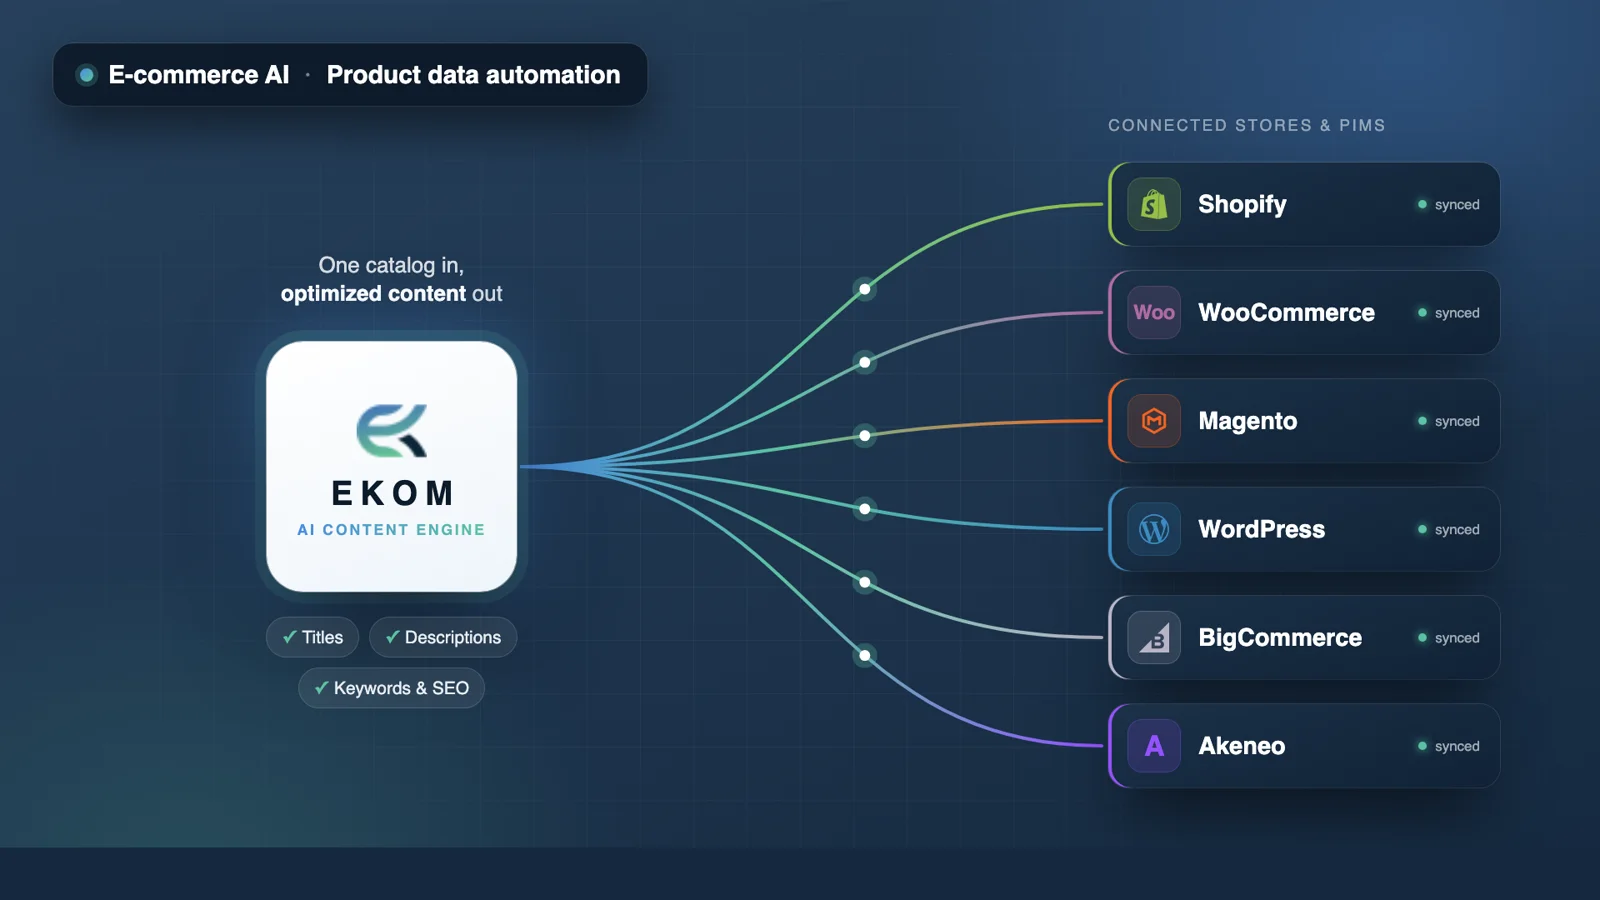Click BigCommerce synced status indicator
Screen dimensions: 1600x900
[1448, 638]
